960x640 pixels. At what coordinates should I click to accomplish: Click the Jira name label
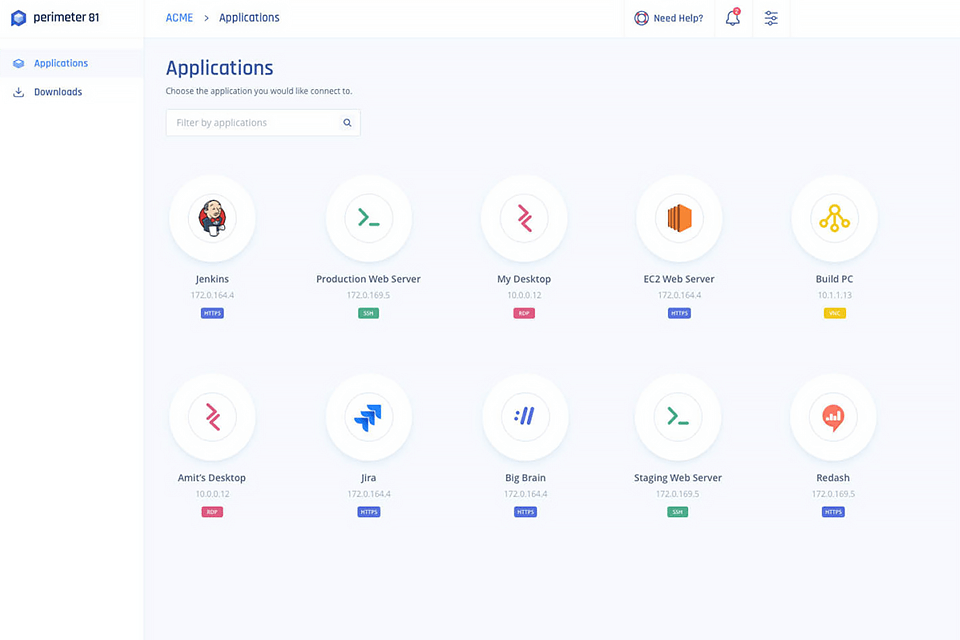(369, 478)
